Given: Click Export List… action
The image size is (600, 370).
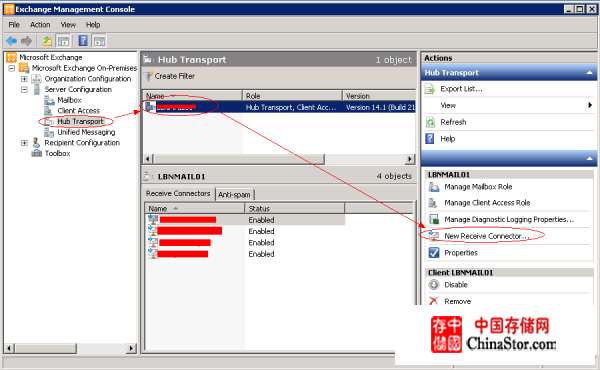Looking at the screenshot, I should coord(461,89).
